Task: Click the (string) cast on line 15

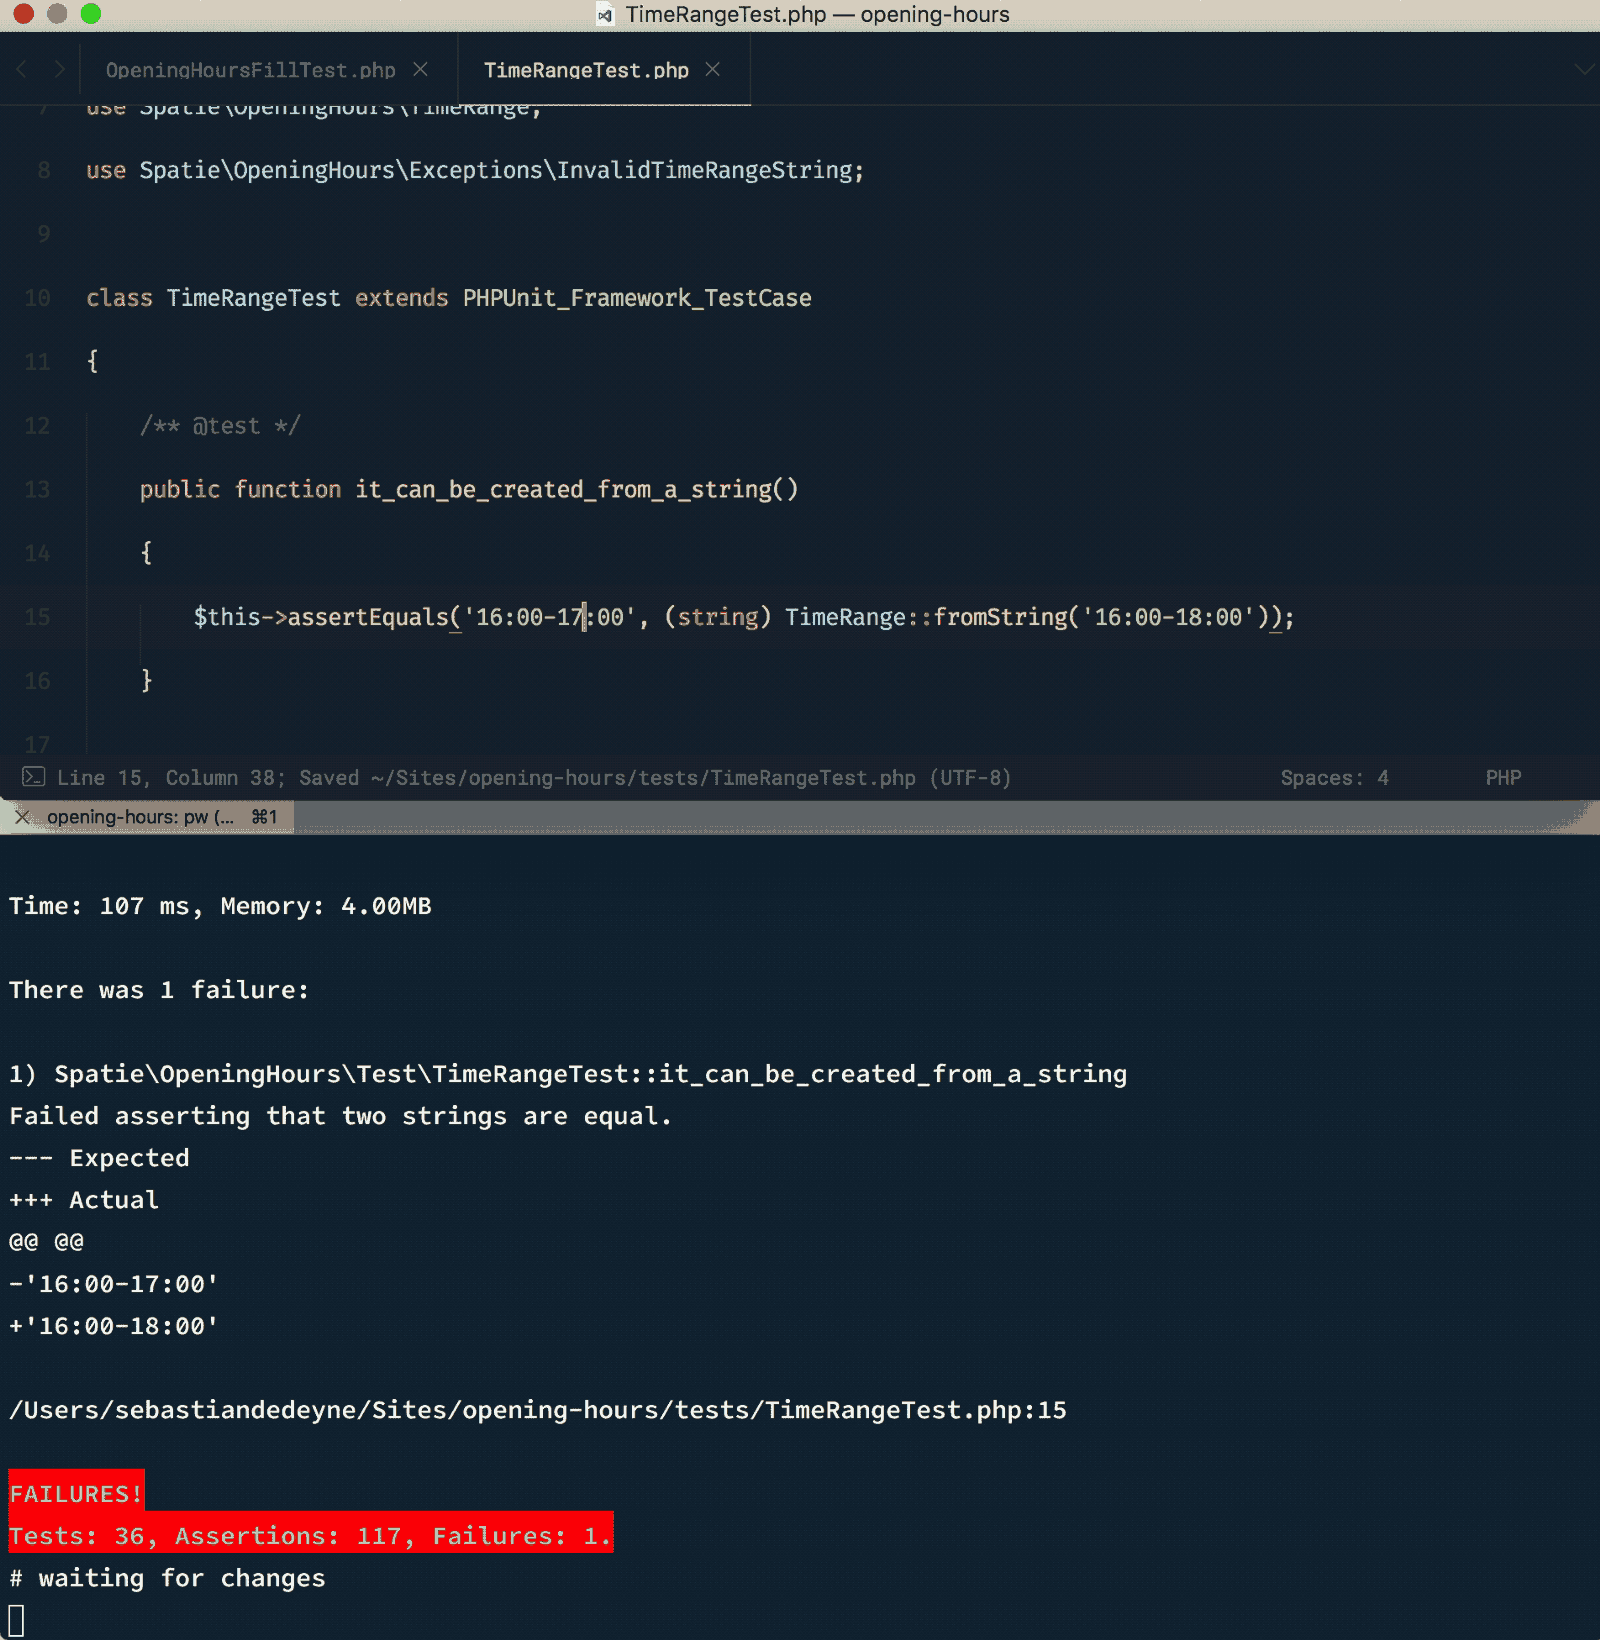Action: (718, 617)
